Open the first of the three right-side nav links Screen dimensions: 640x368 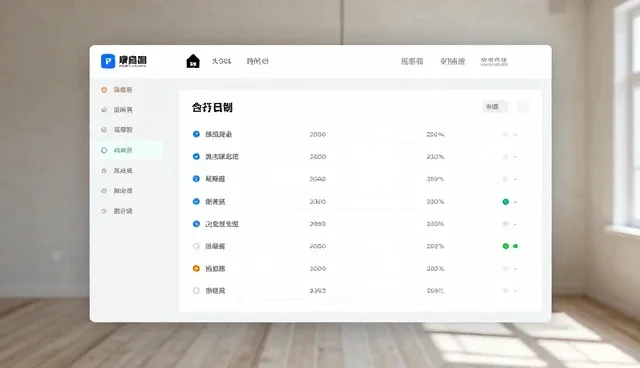412,61
